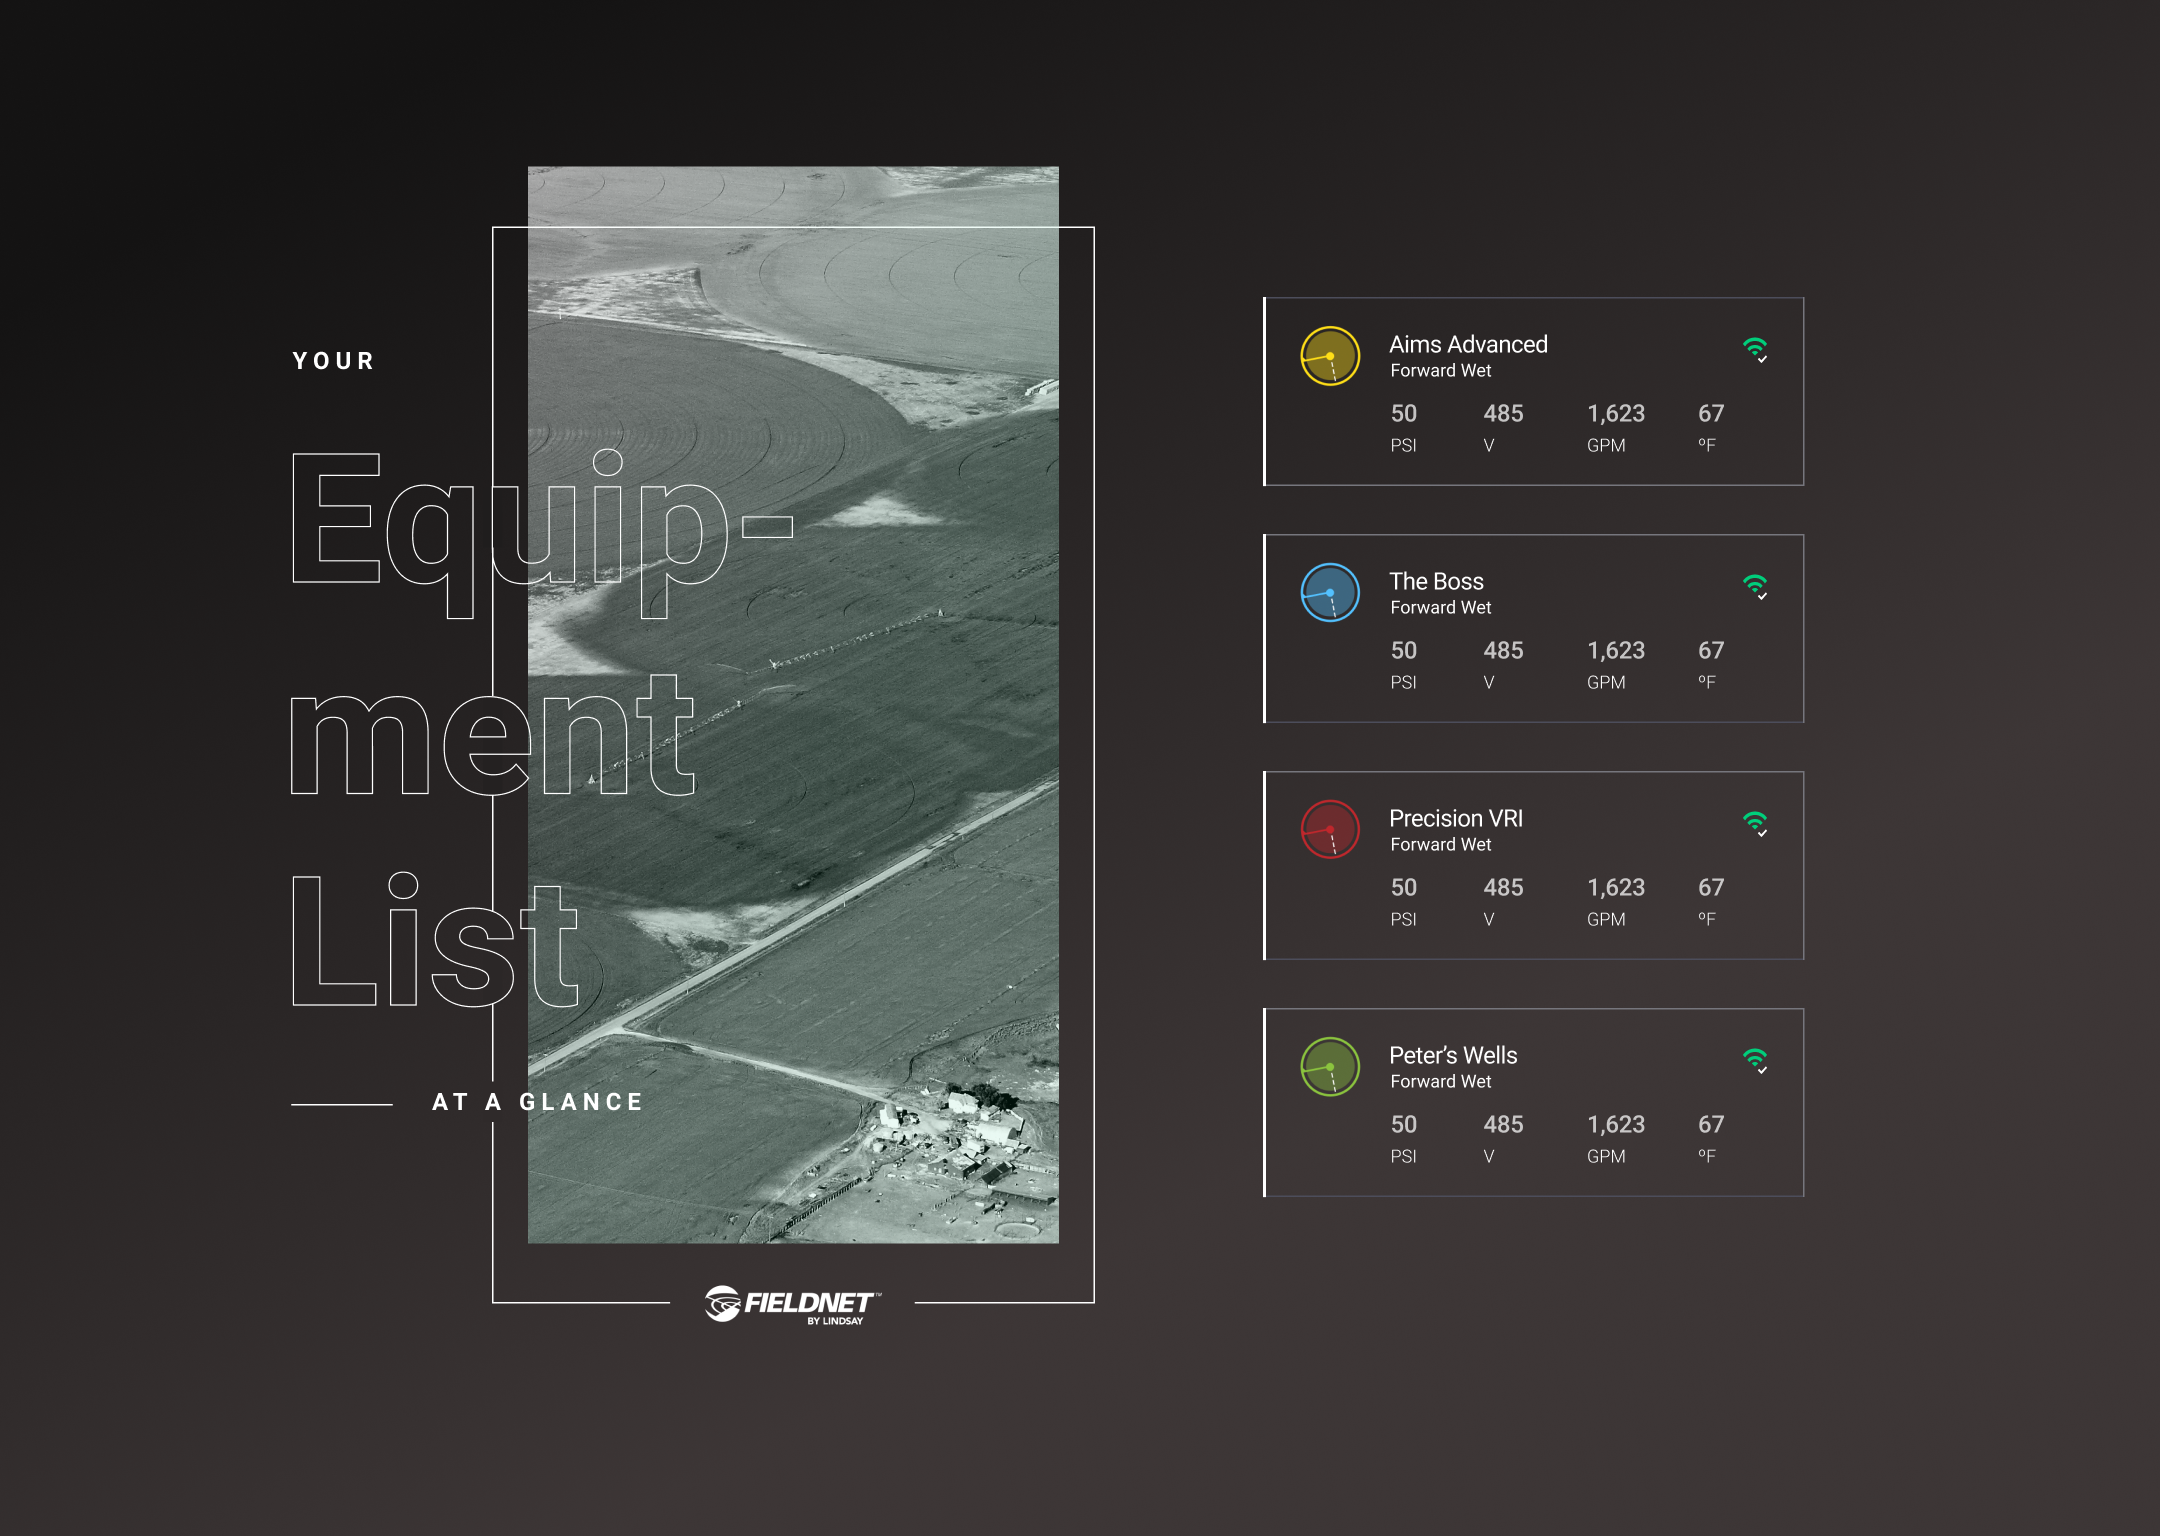Screen dimensions: 2160x1537
Task: Click the blue pivot icon for The Boss
Action: click(1330, 593)
